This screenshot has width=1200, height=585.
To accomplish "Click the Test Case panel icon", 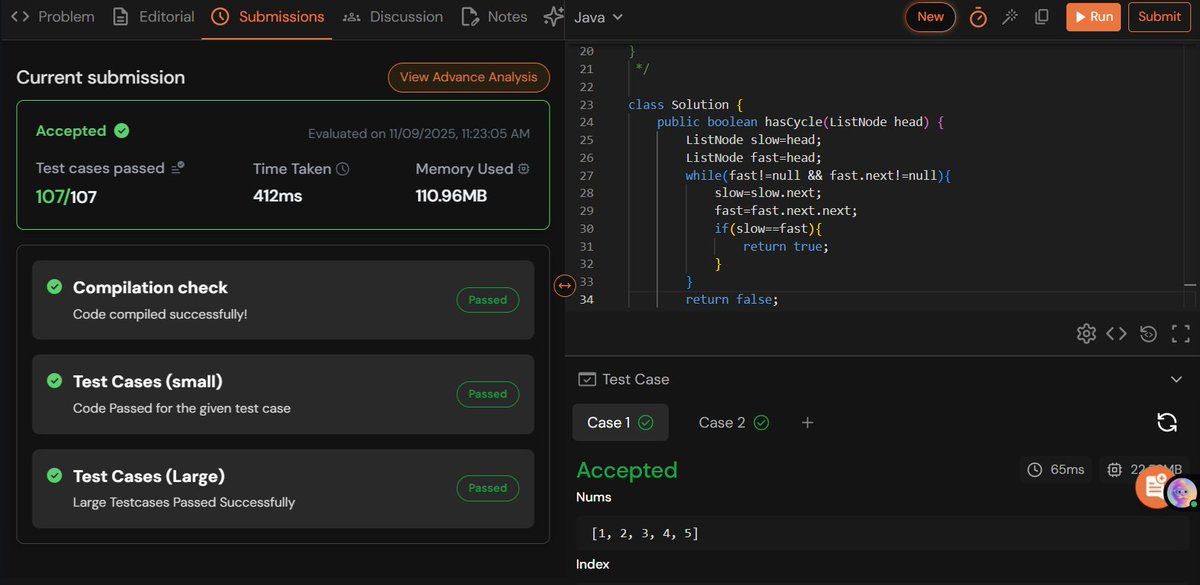I will [x=587, y=380].
